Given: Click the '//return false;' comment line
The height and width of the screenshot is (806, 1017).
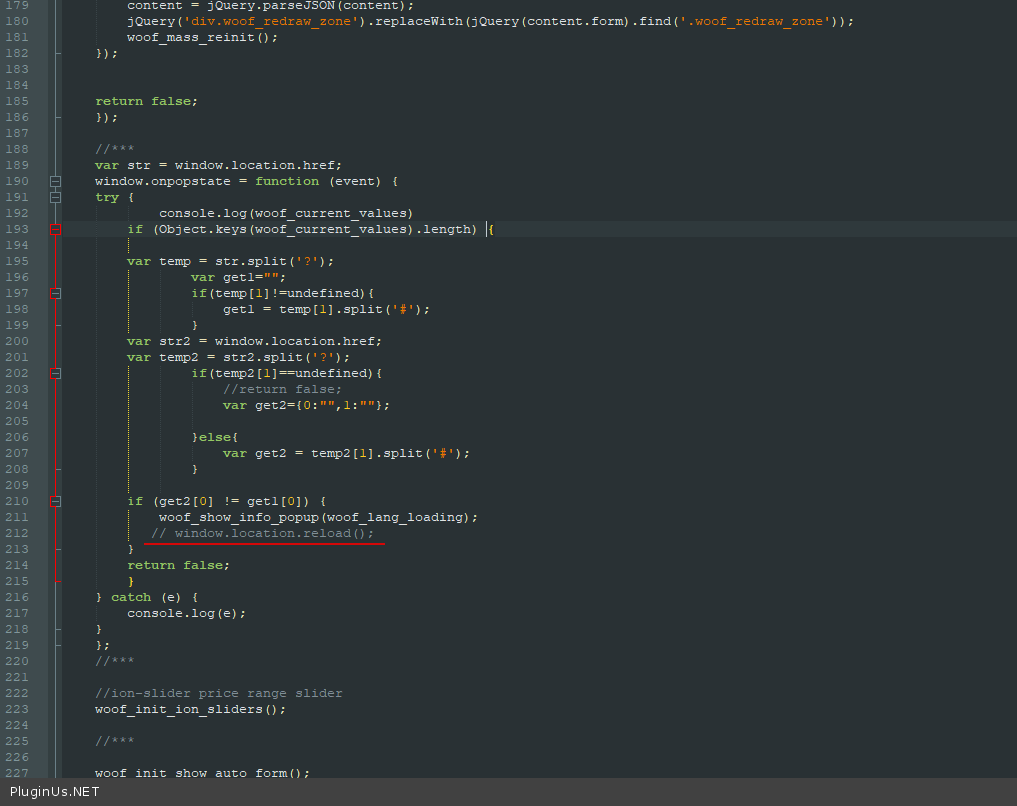Looking at the screenshot, I should pos(282,389).
